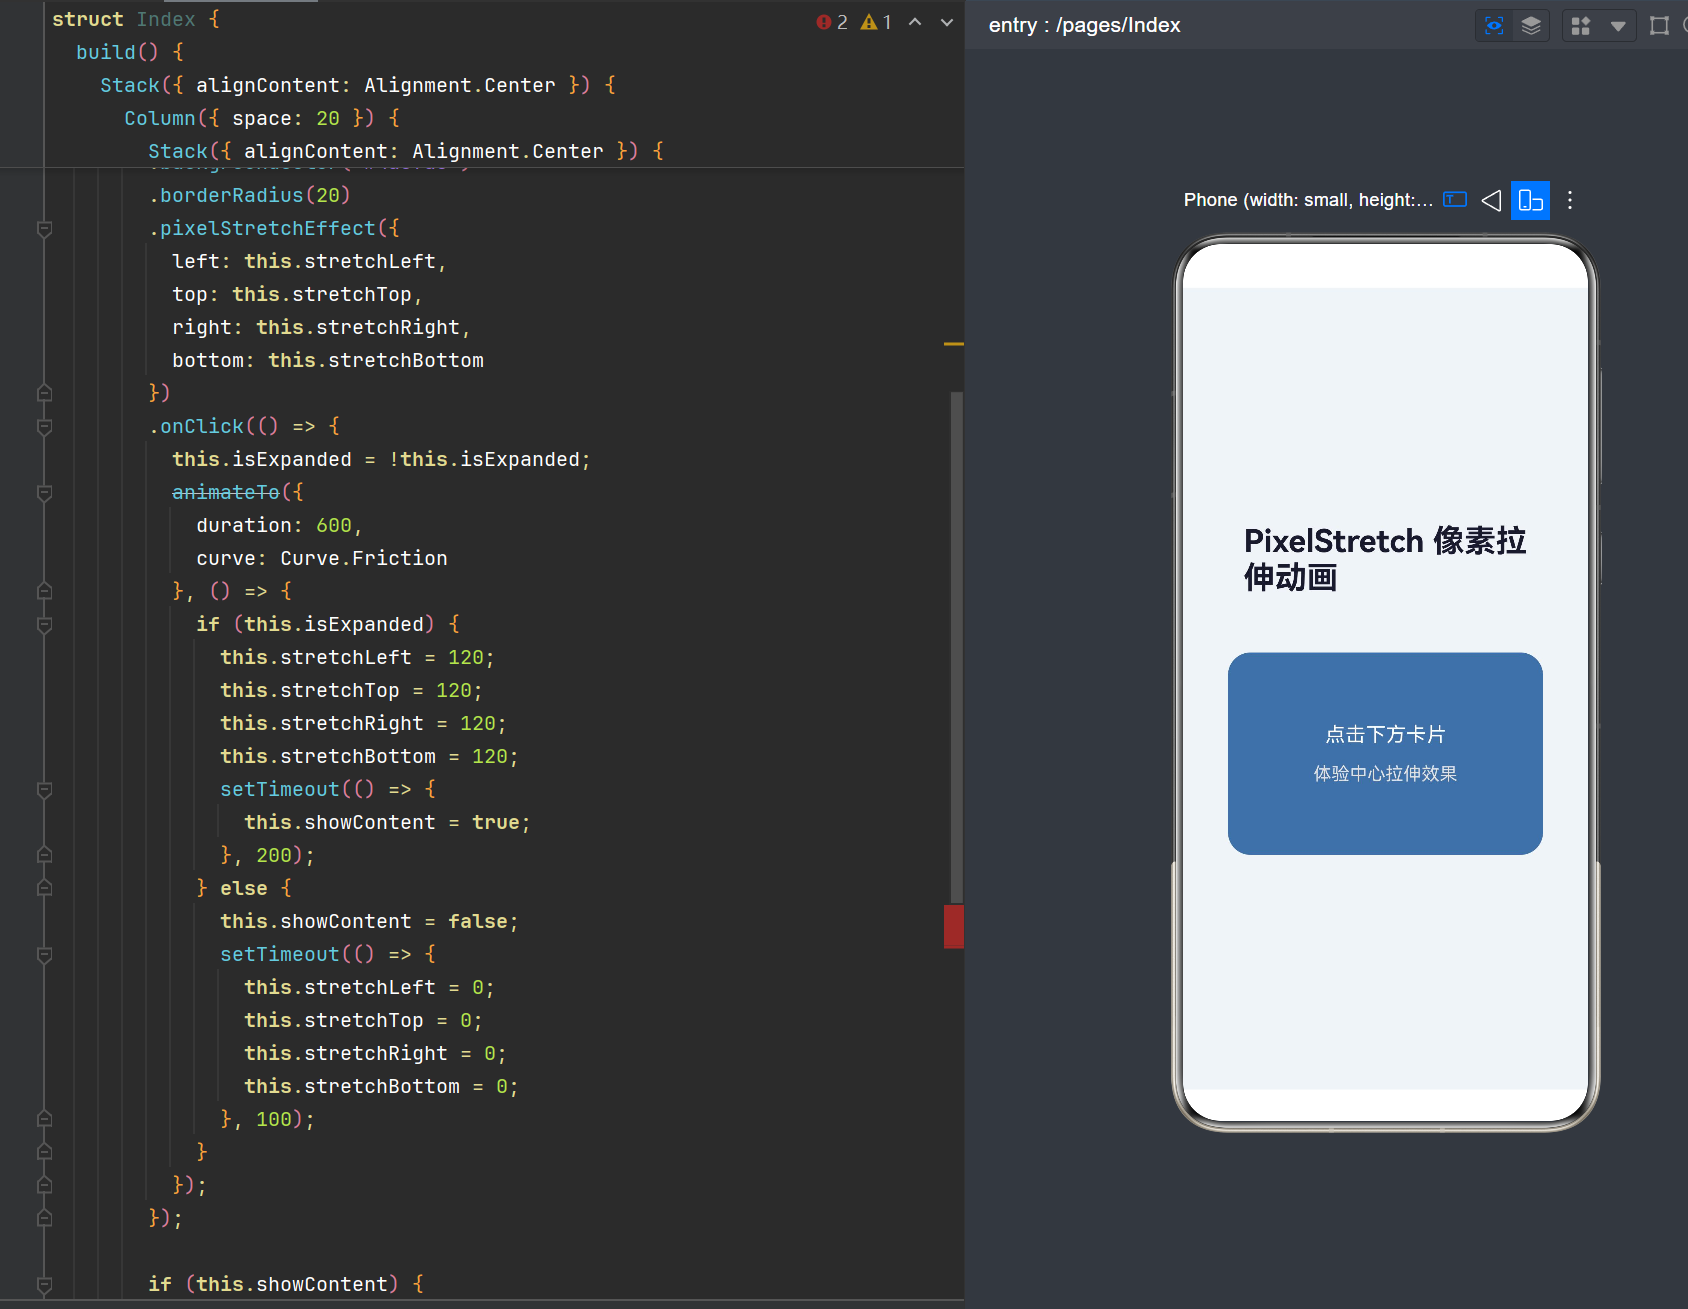Click the 'PixelStretch 像素拉伸动画' title in preview
This screenshot has width=1688, height=1309.
1385,559
